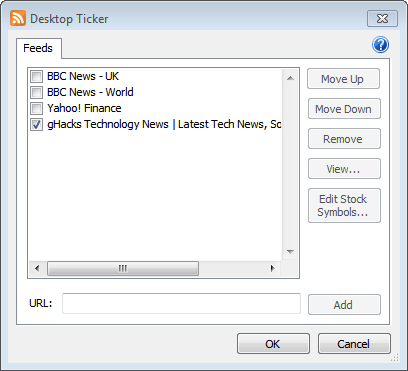408x371 pixels.
Task: Select the gHacks Technology News row text
Action: 164,125
